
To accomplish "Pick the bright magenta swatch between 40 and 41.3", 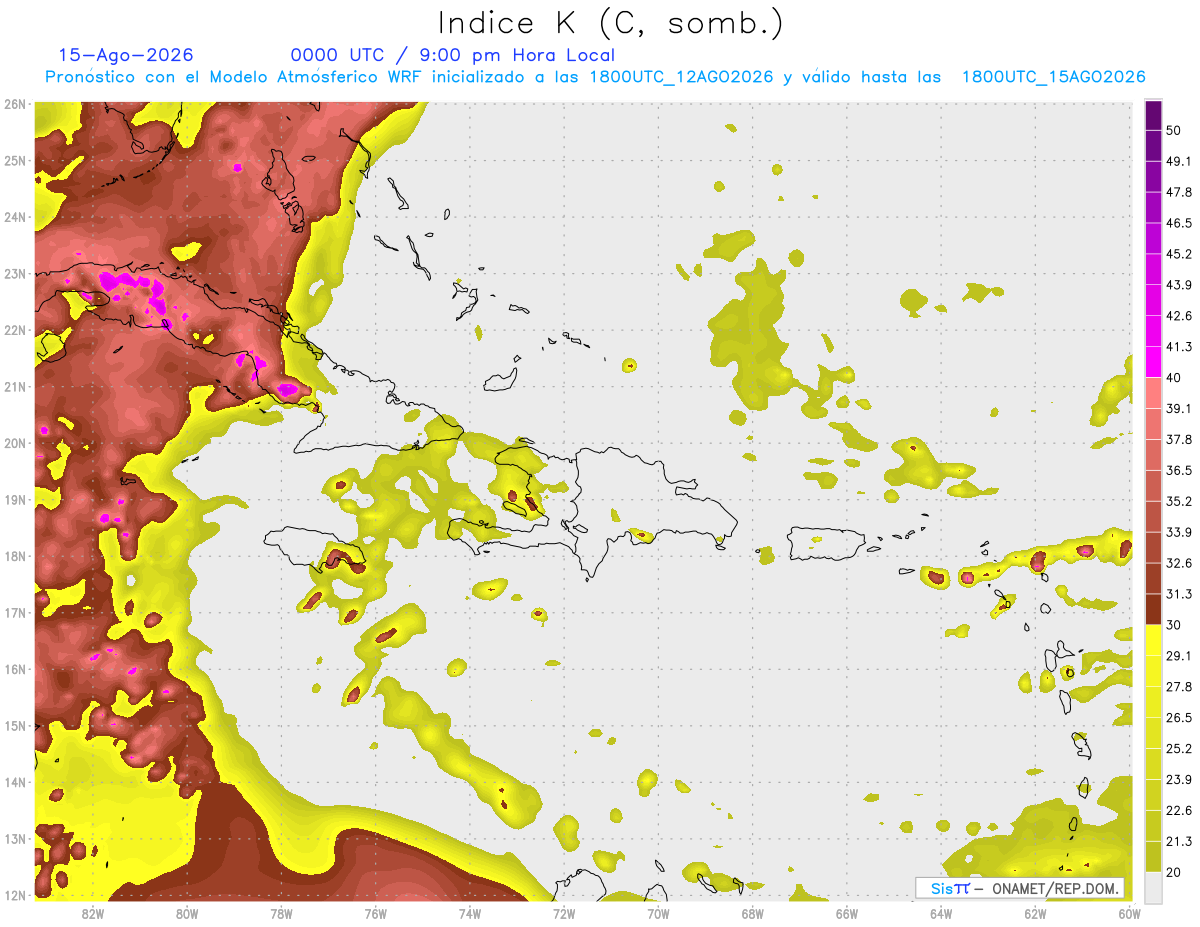I will (x=1153, y=362).
